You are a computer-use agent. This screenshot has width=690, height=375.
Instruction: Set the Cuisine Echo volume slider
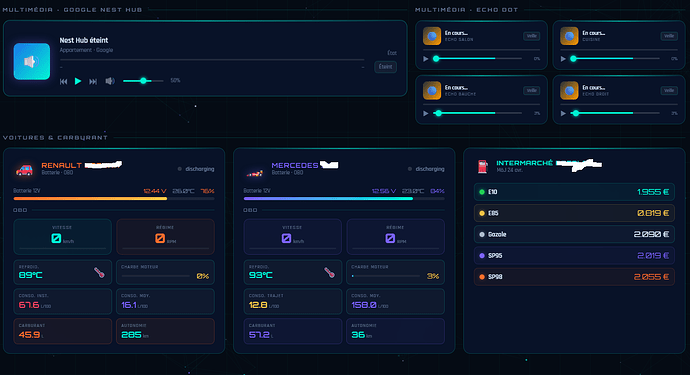[616, 59]
